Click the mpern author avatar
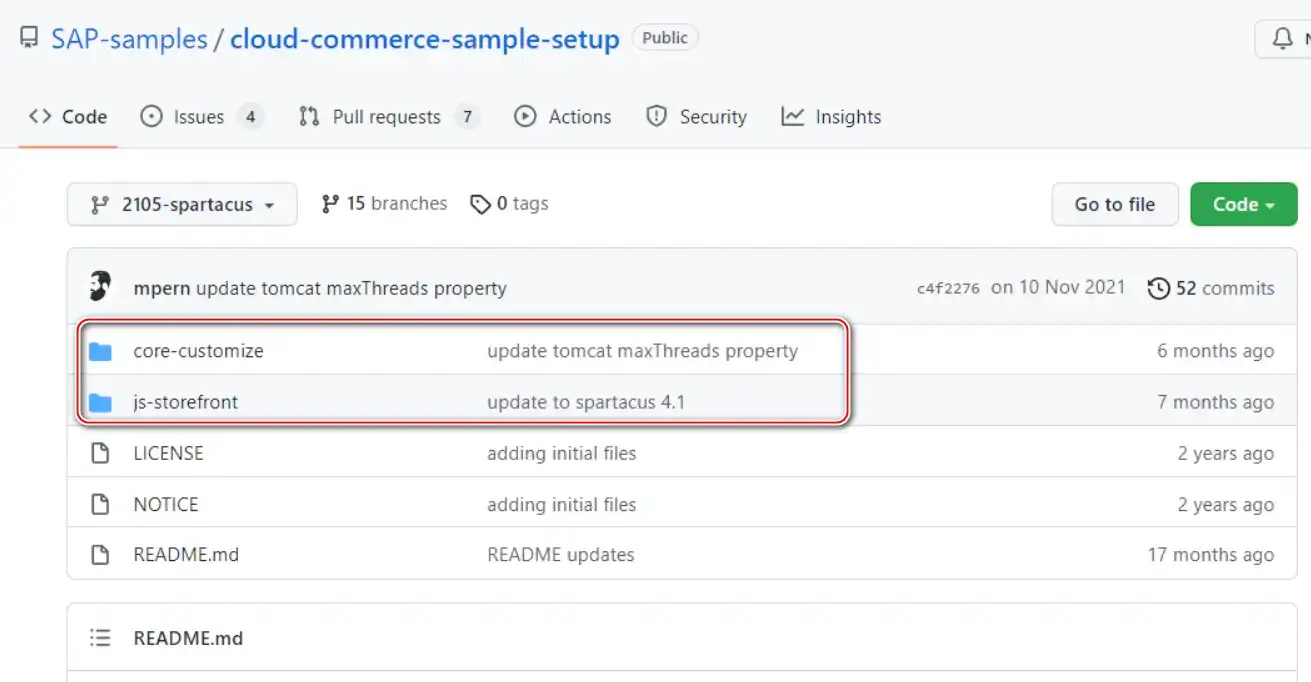This screenshot has width=1311, height=682. coord(100,287)
